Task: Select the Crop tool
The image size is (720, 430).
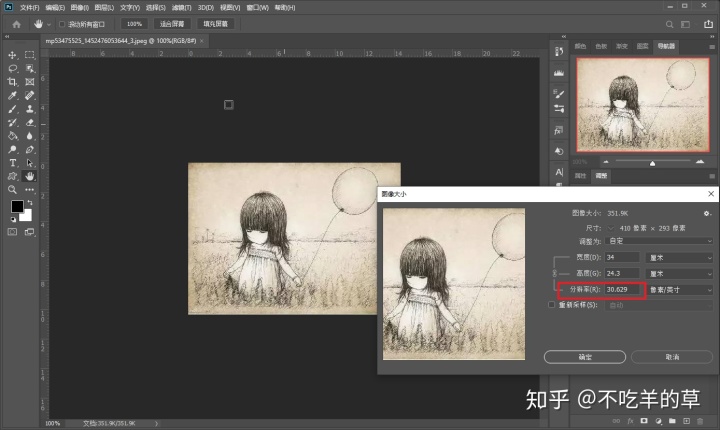Action: tap(12, 82)
